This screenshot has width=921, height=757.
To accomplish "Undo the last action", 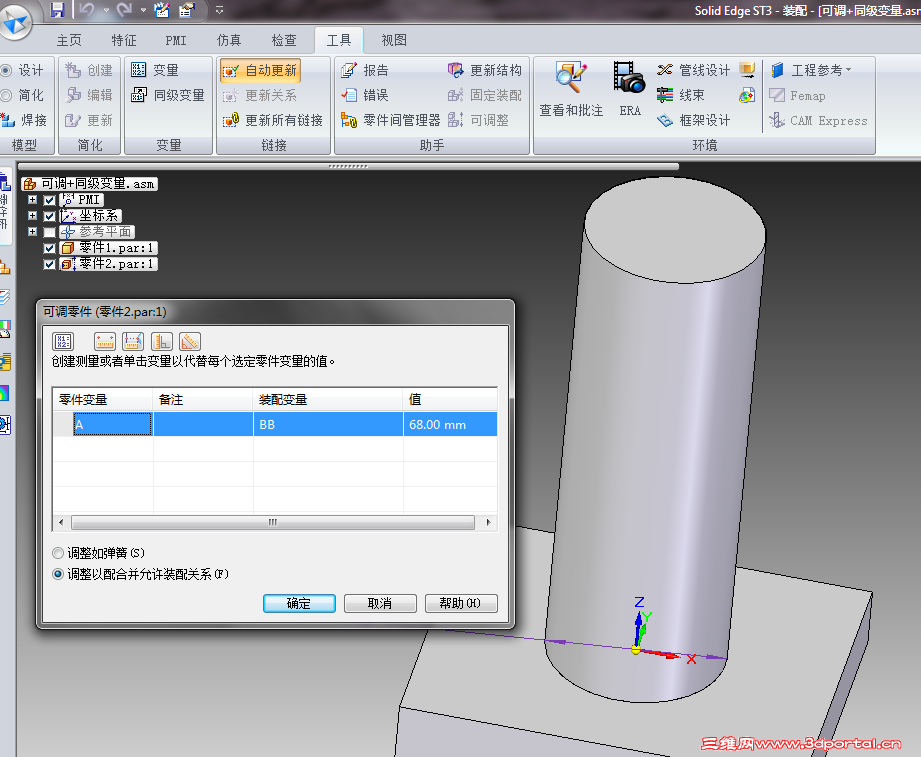I will coord(86,9).
